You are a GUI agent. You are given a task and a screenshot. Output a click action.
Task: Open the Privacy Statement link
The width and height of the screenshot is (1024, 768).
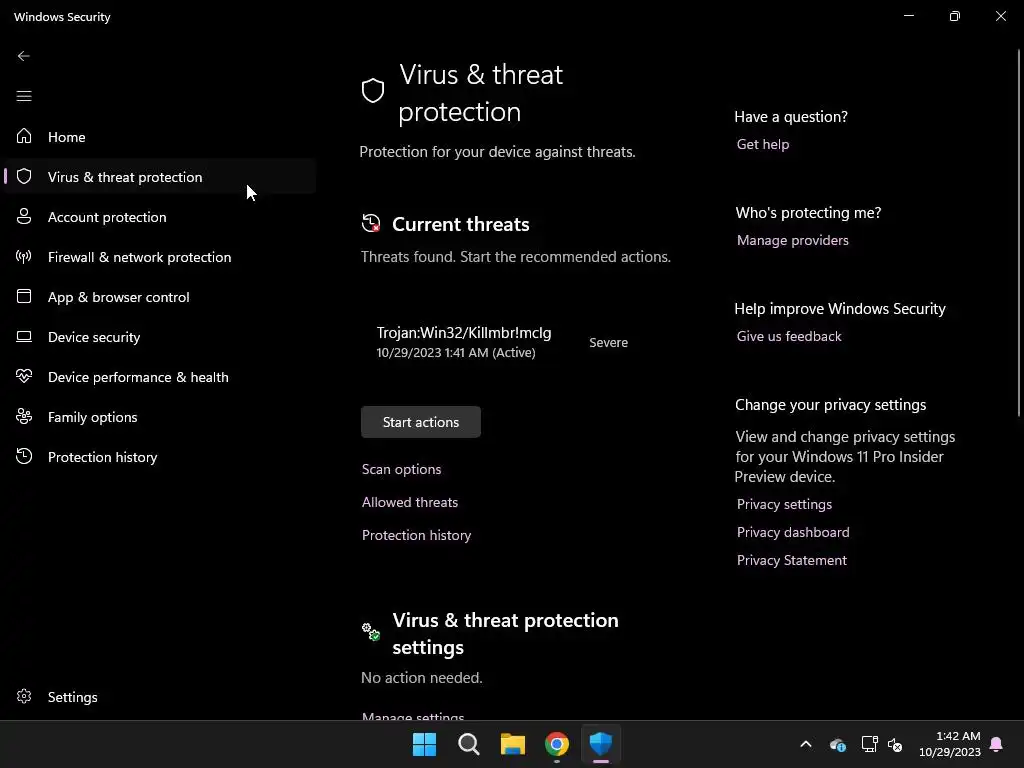click(792, 560)
